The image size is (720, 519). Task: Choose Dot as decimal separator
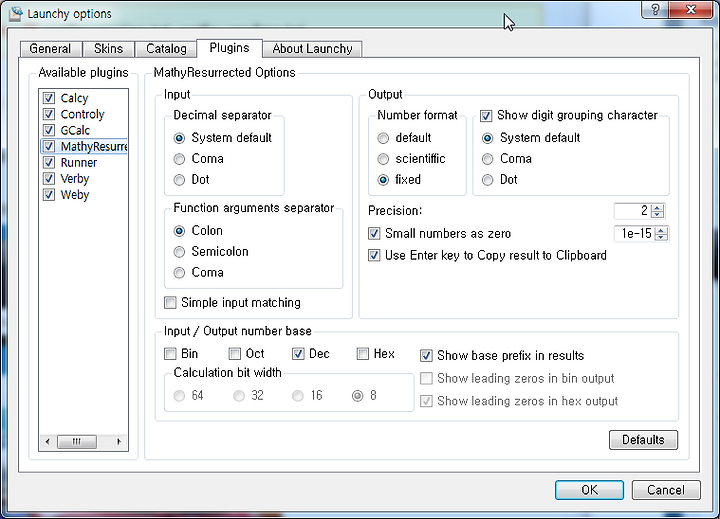(180, 180)
